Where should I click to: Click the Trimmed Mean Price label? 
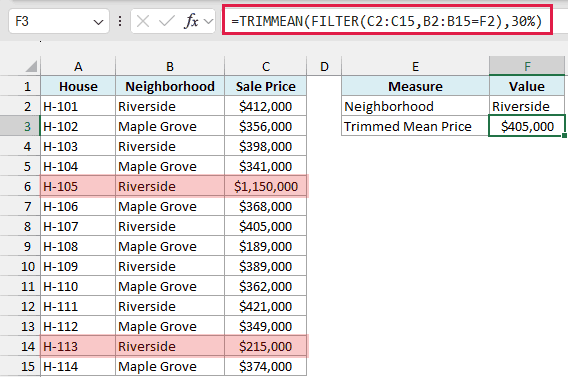[x=415, y=126]
